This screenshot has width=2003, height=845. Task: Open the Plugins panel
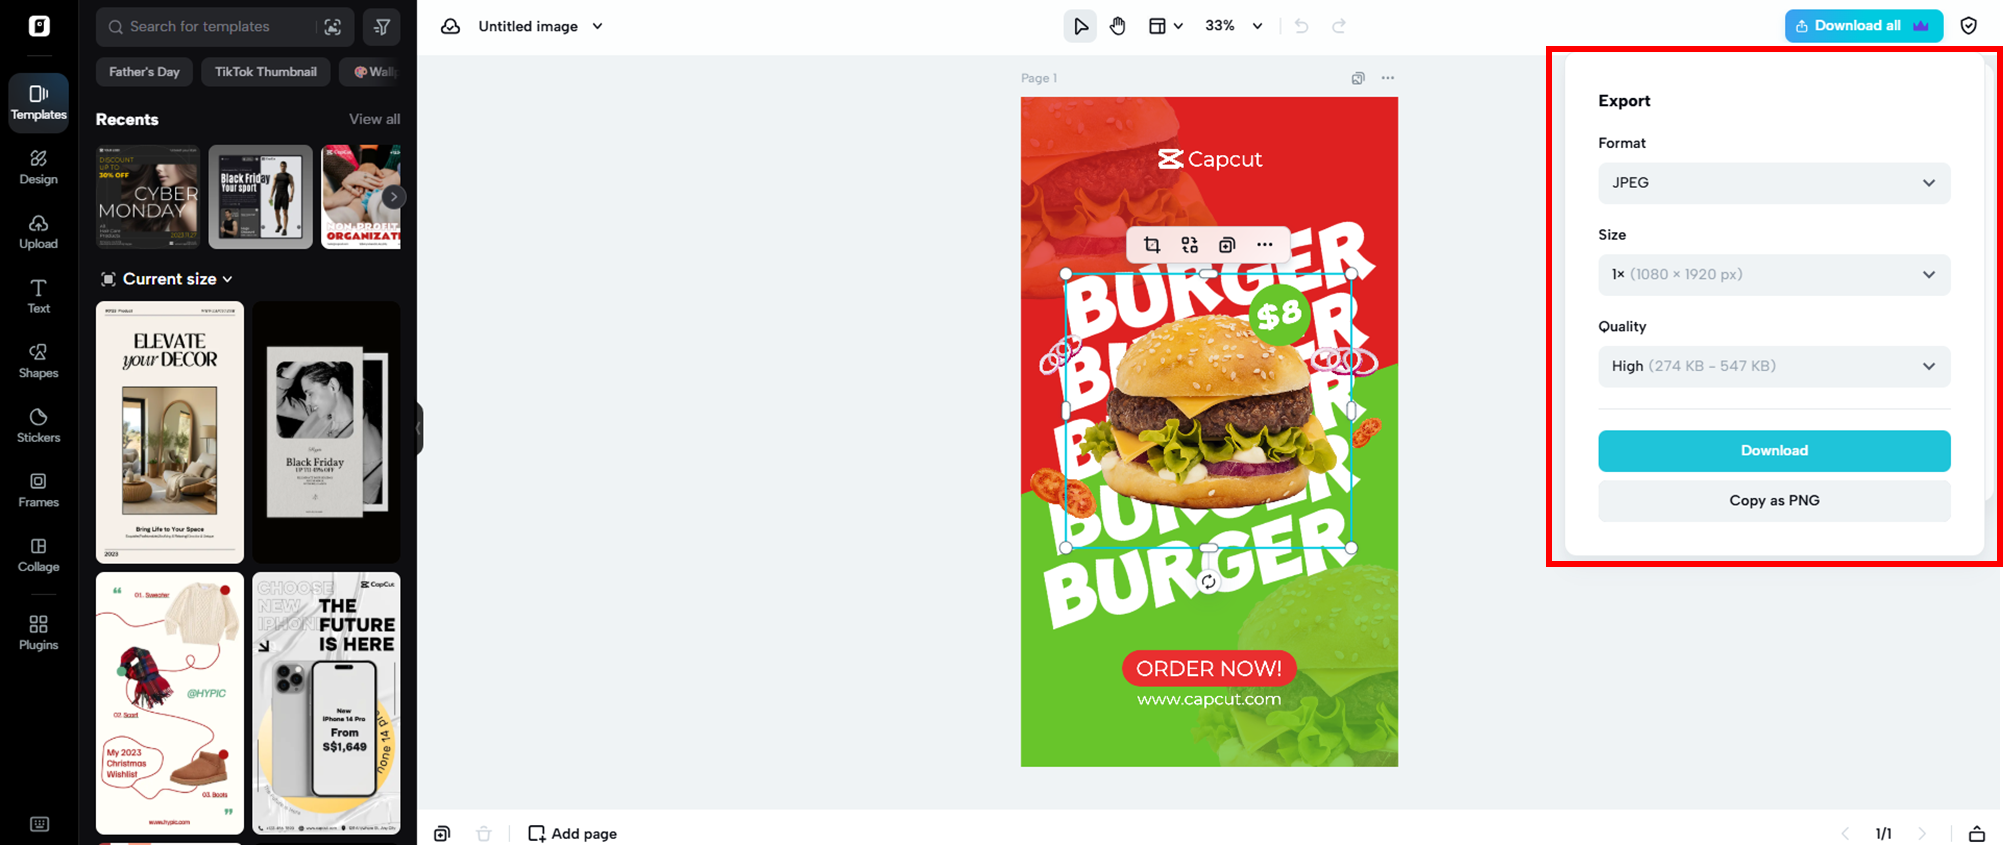pos(38,633)
